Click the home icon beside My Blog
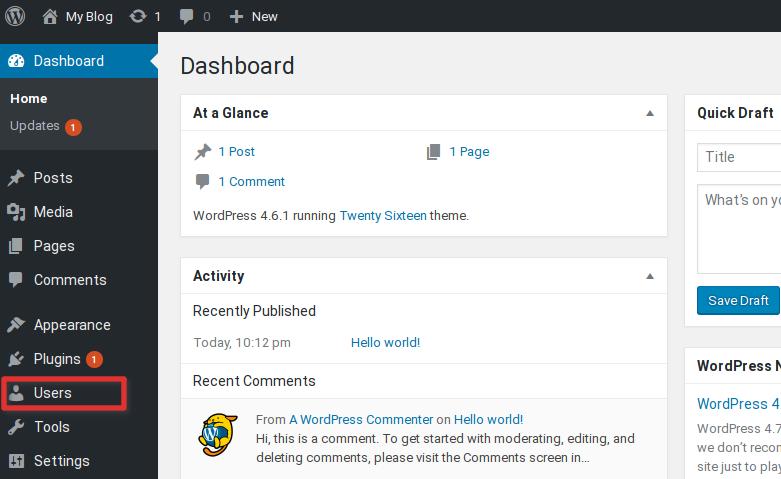Viewport: 781px width, 479px height. pyautogui.click(x=50, y=16)
